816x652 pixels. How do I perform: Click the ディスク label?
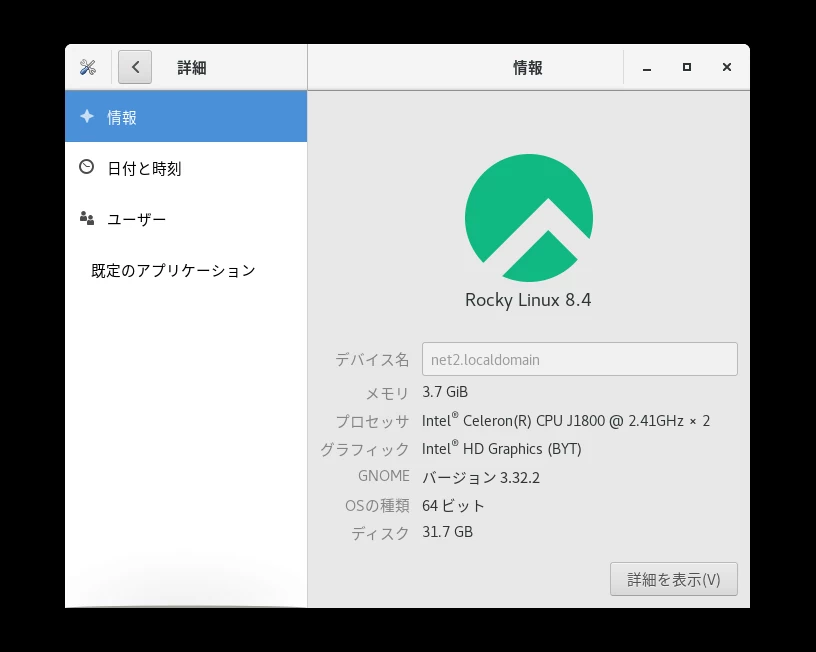(380, 533)
